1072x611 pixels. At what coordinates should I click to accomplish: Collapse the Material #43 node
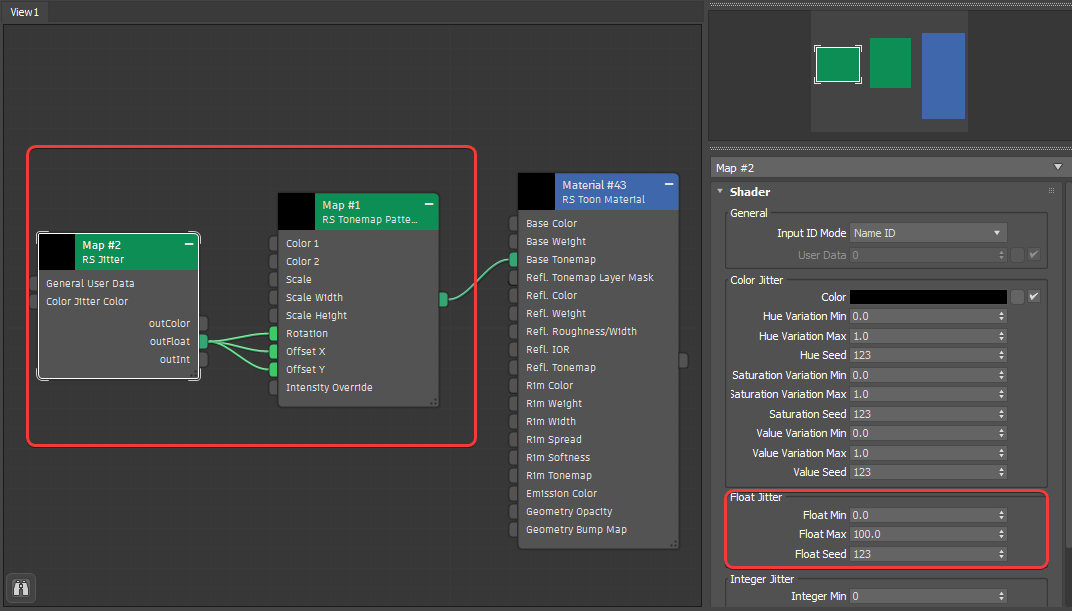[669, 184]
